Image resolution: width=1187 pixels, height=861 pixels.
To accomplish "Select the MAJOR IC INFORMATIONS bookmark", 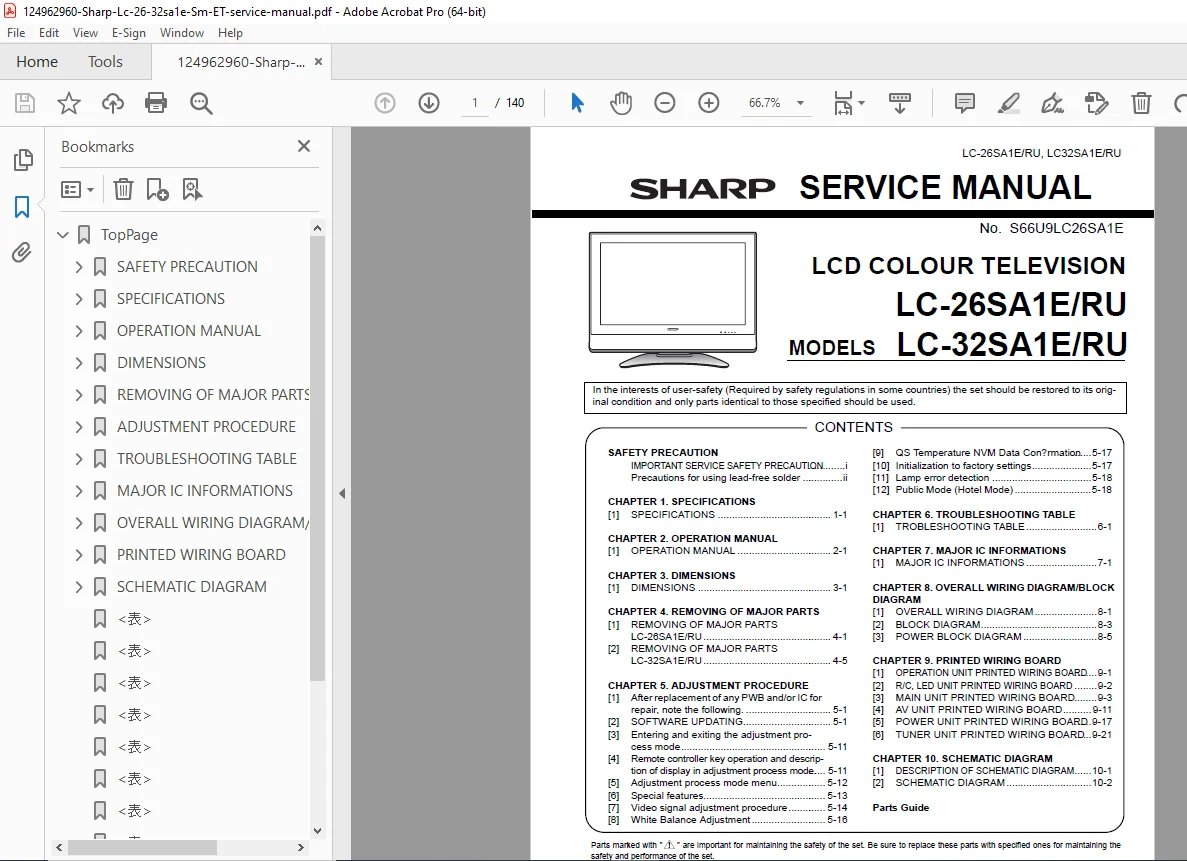I will [204, 491].
